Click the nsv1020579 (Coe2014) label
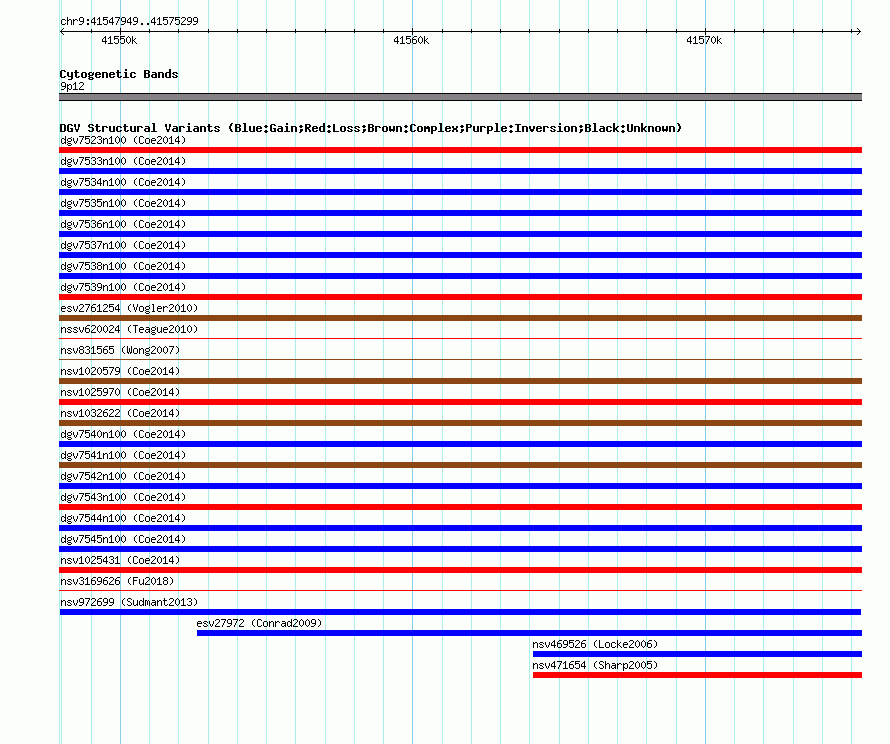The height and width of the screenshot is (744, 890). (x=120, y=371)
